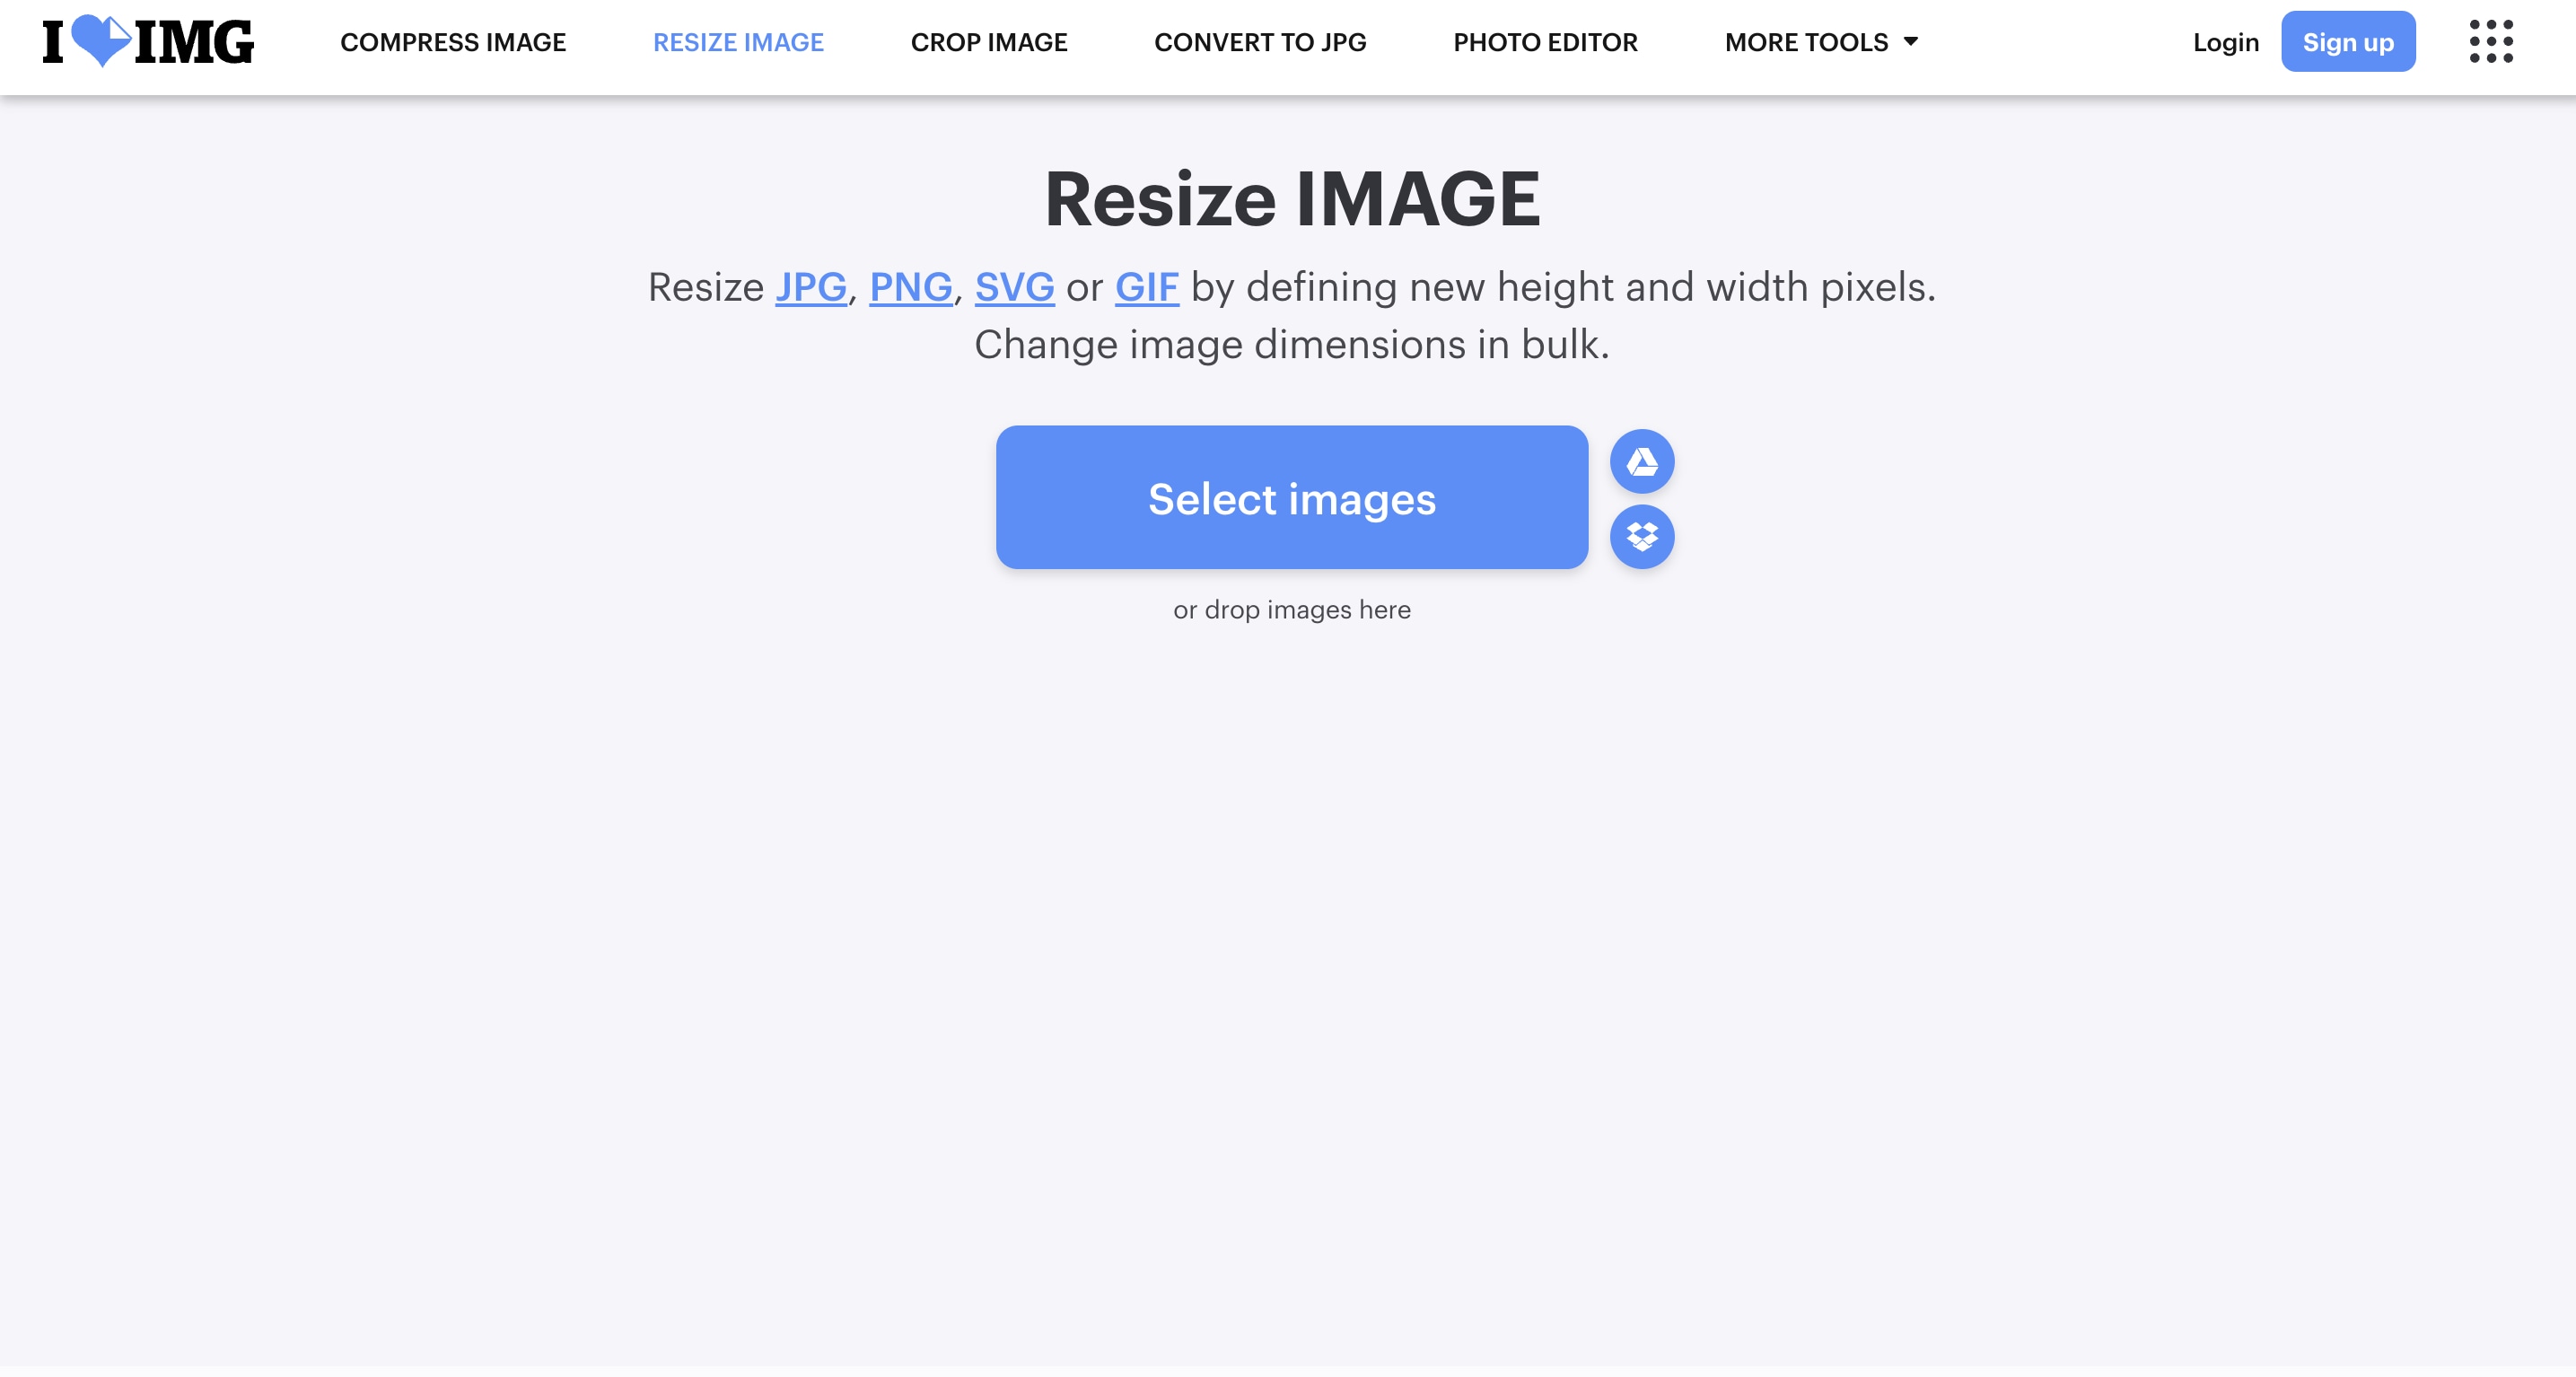Follow the GIF link

click(1147, 287)
